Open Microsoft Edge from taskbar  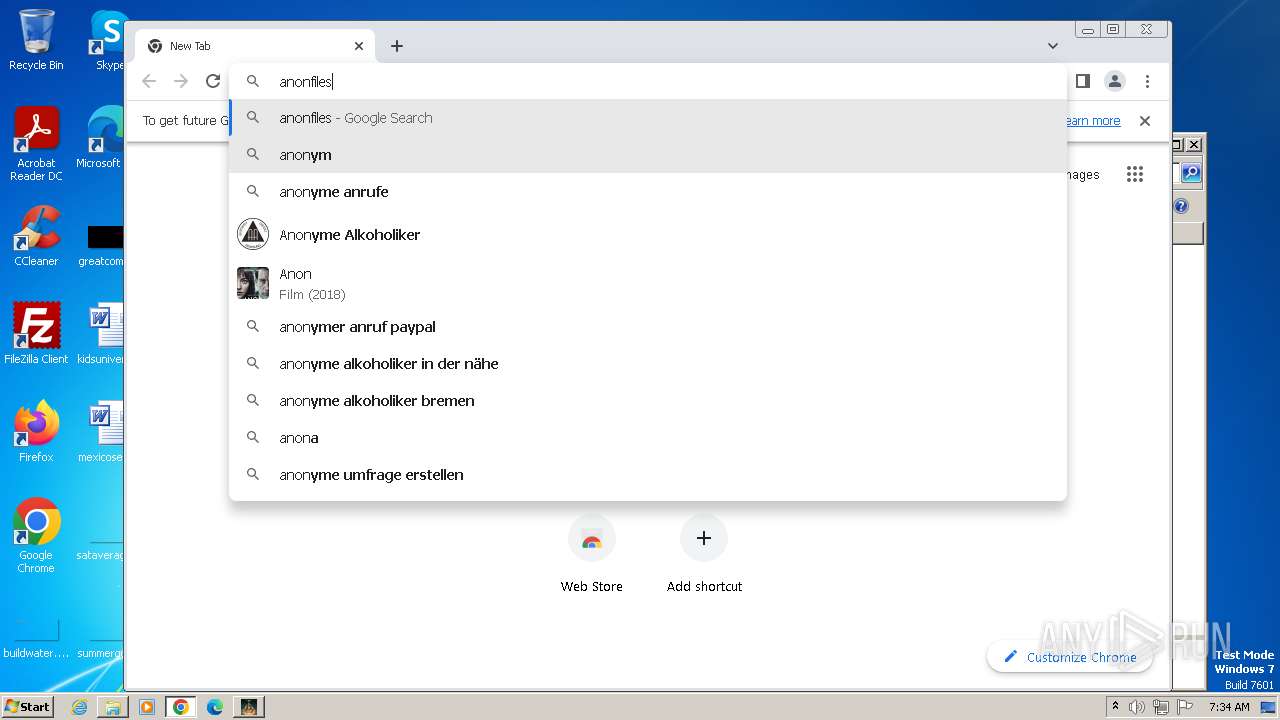(215, 707)
